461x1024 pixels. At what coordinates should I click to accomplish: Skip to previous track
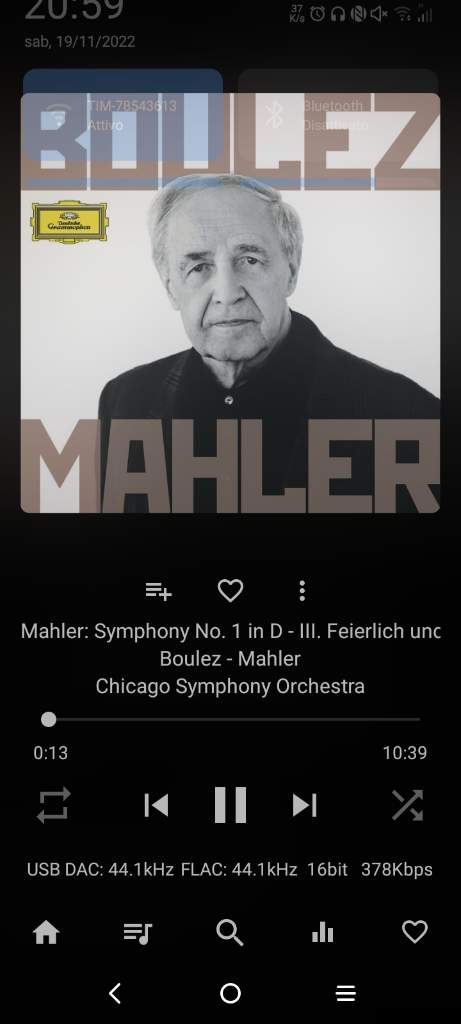click(x=156, y=805)
